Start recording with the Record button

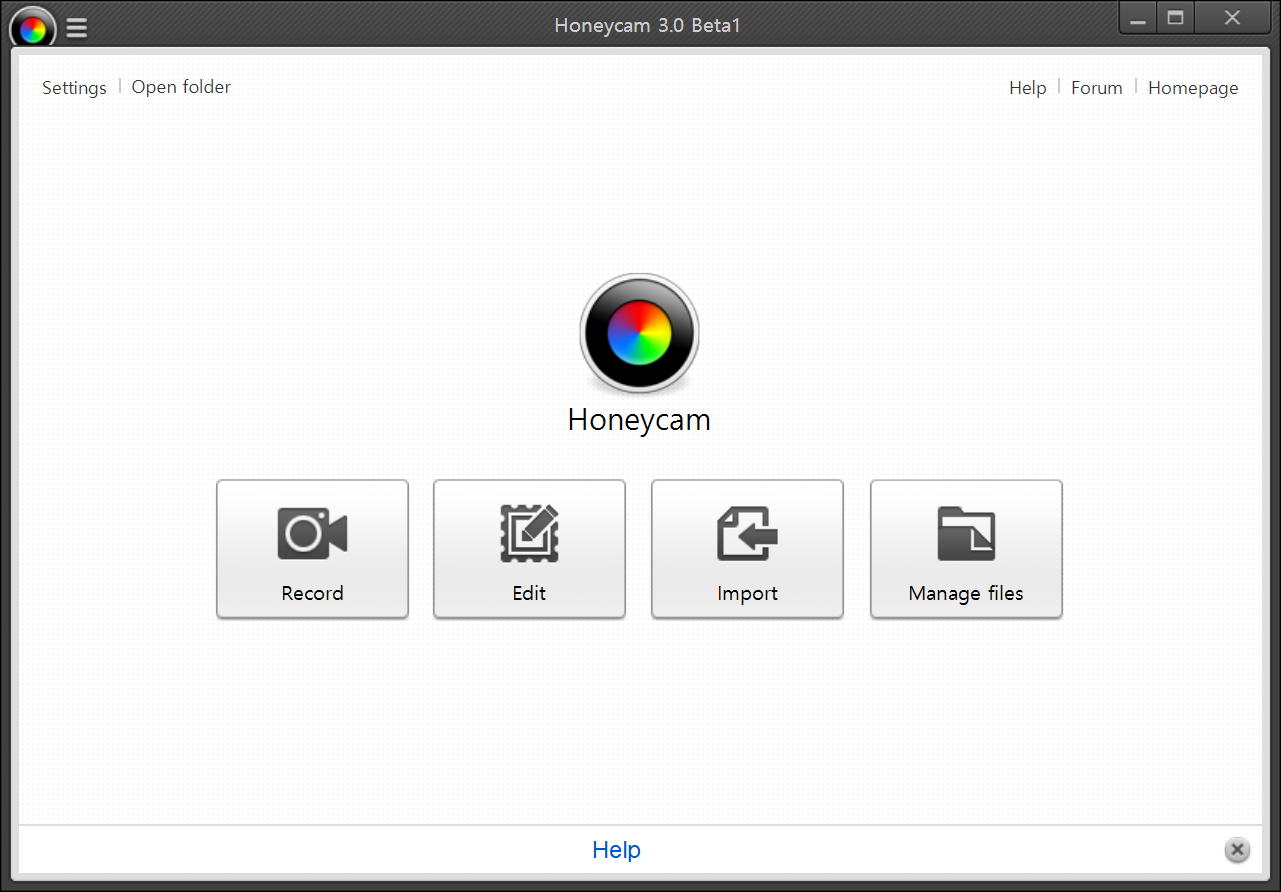(312, 549)
